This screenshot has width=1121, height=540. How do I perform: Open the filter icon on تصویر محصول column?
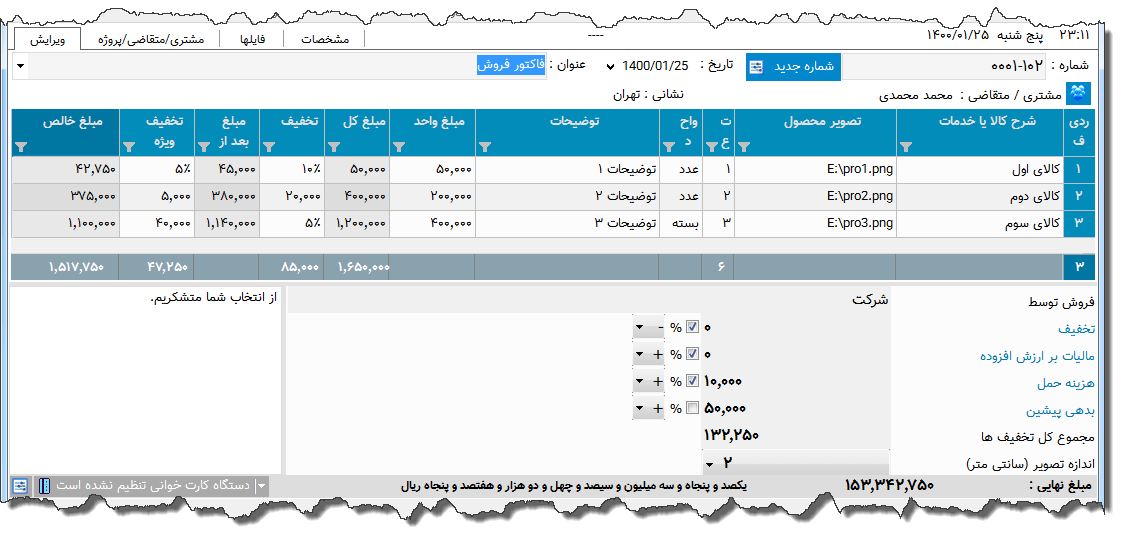coord(743,146)
